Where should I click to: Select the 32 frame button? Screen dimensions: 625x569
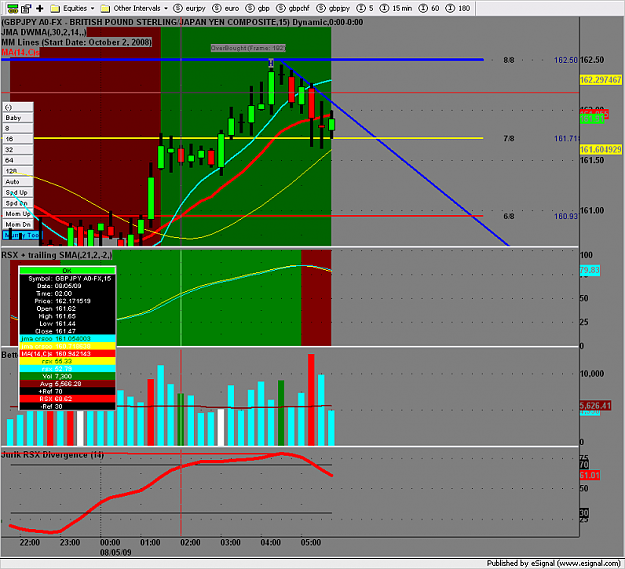(x=18, y=150)
